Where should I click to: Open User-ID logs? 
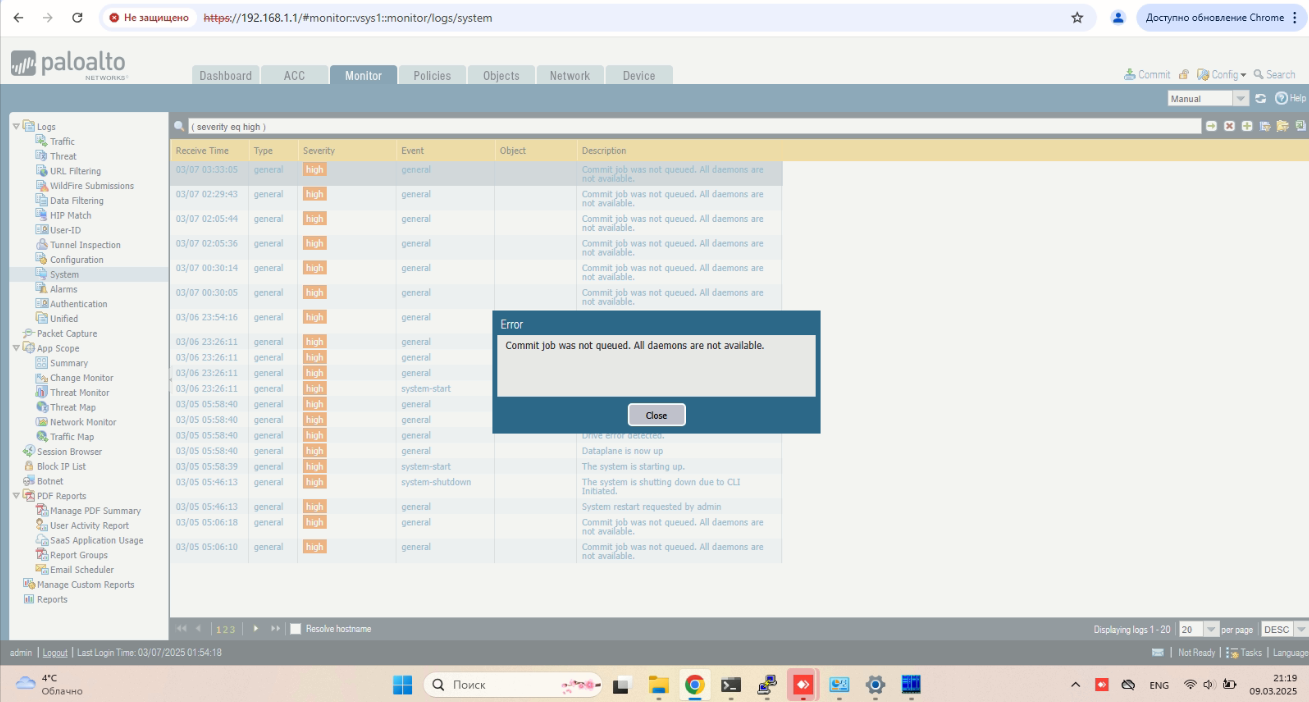click(65, 230)
